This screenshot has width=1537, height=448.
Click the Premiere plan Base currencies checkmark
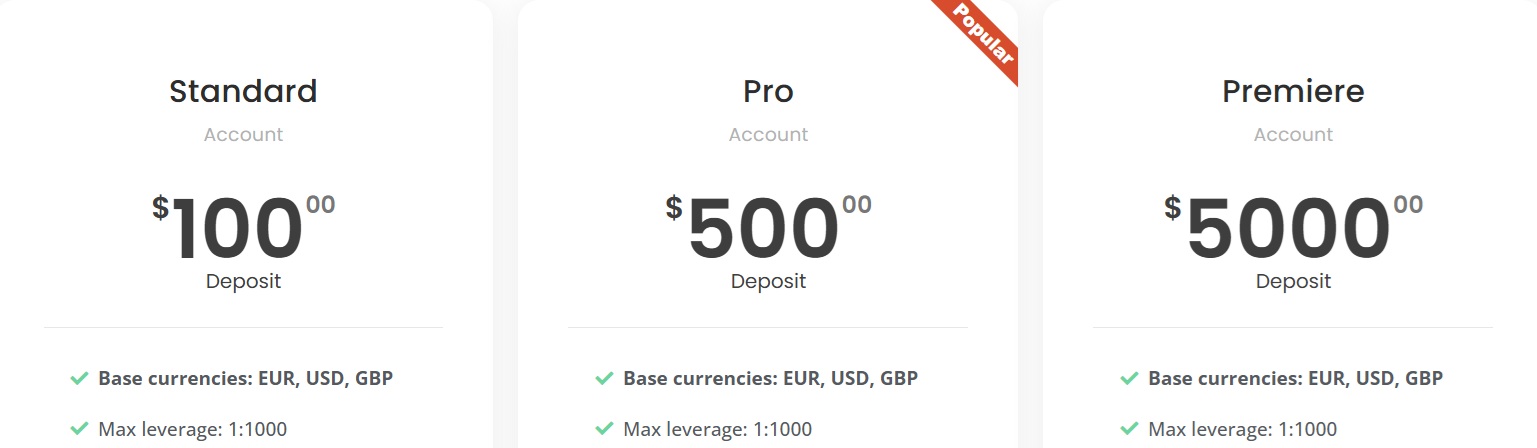click(1129, 379)
